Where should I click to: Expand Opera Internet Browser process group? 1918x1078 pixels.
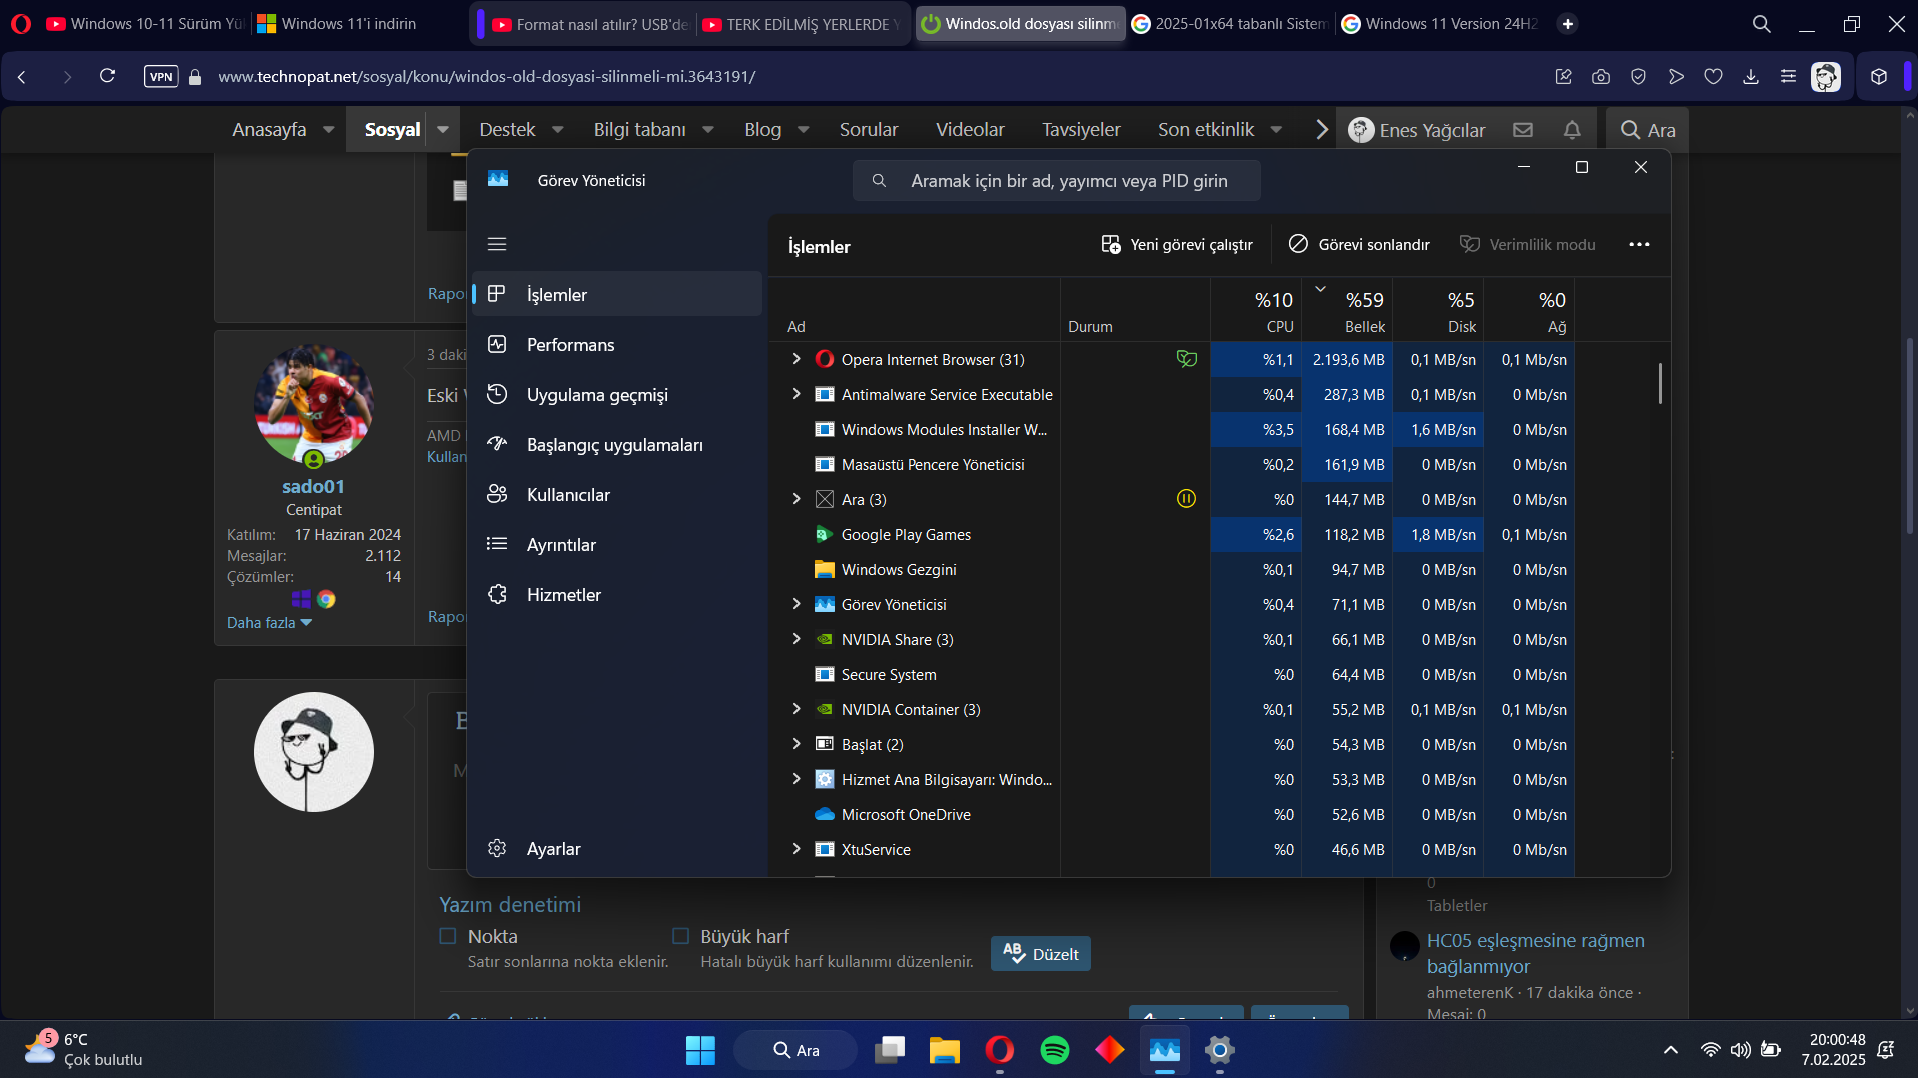796,359
